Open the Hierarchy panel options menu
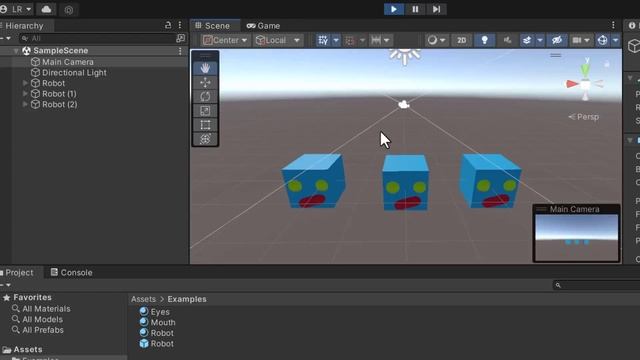The width and height of the screenshot is (640, 360). pos(180,25)
